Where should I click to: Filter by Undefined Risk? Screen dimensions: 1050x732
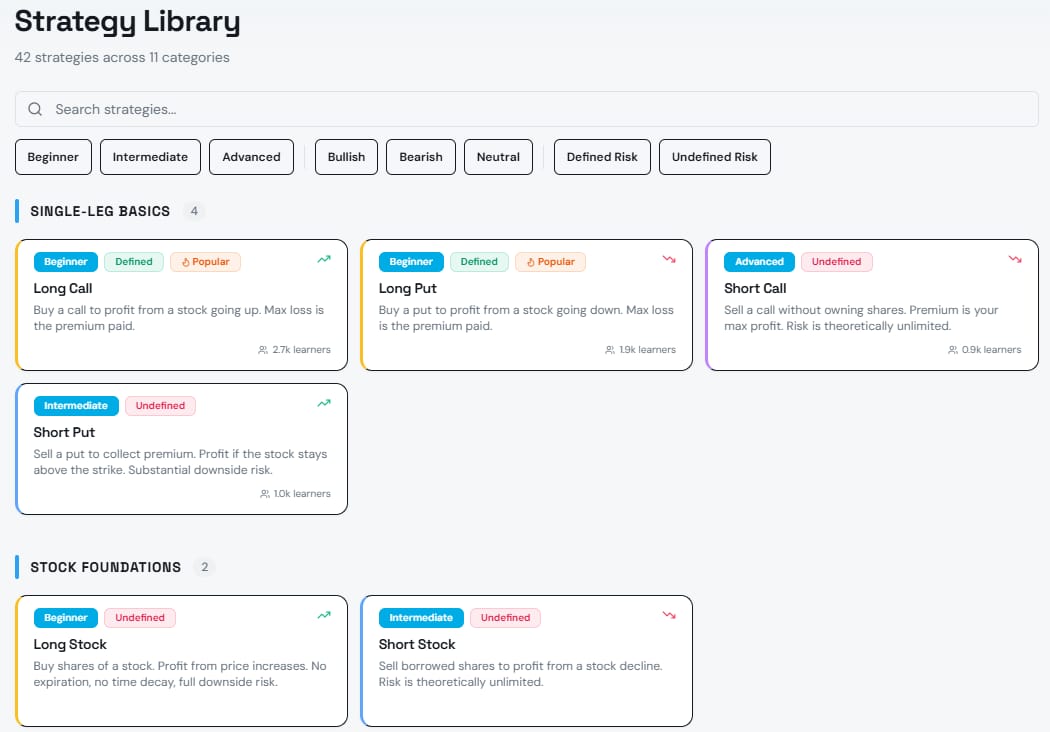point(715,157)
